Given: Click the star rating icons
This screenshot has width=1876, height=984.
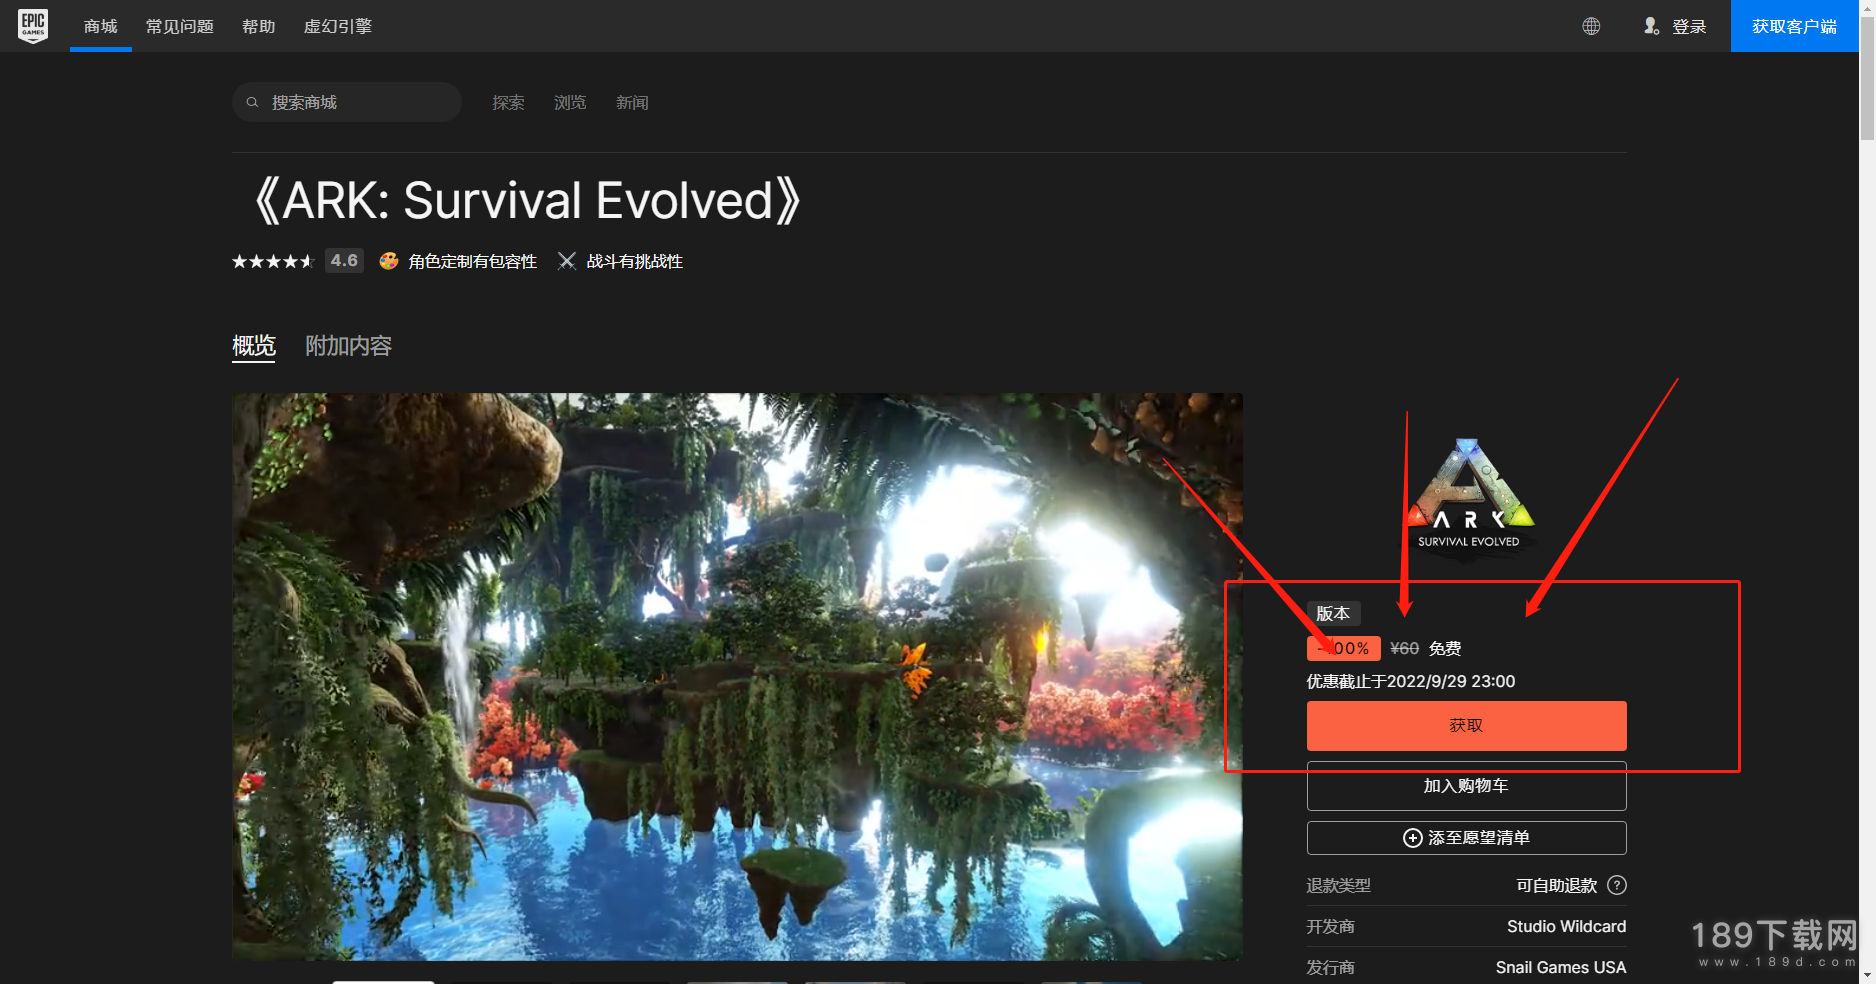Looking at the screenshot, I should pos(273,261).
